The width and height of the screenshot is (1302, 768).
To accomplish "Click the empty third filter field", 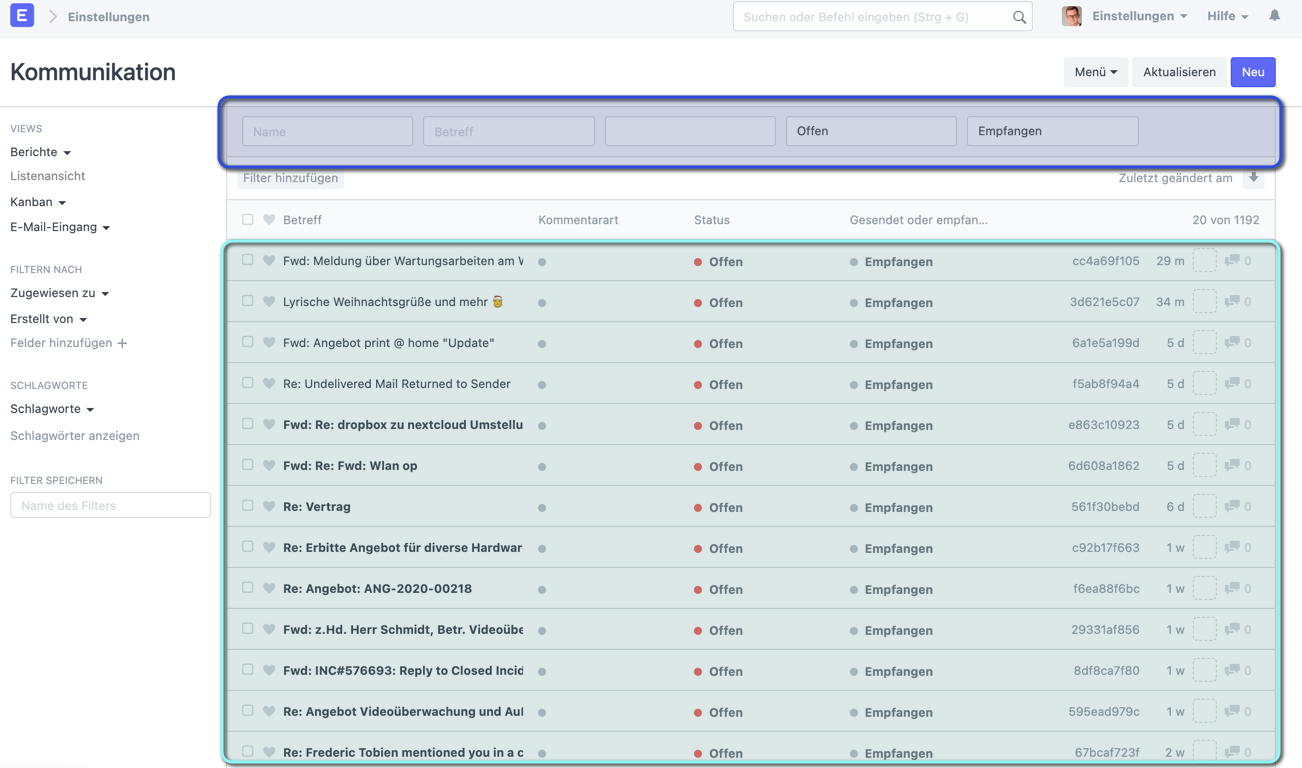I will 690,131.
